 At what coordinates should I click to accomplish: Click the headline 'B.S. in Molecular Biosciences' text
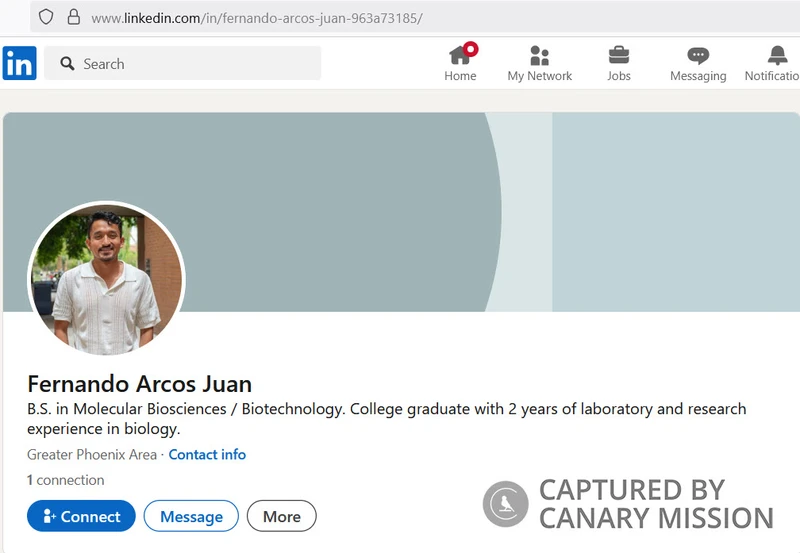click(x=387, y=419)
